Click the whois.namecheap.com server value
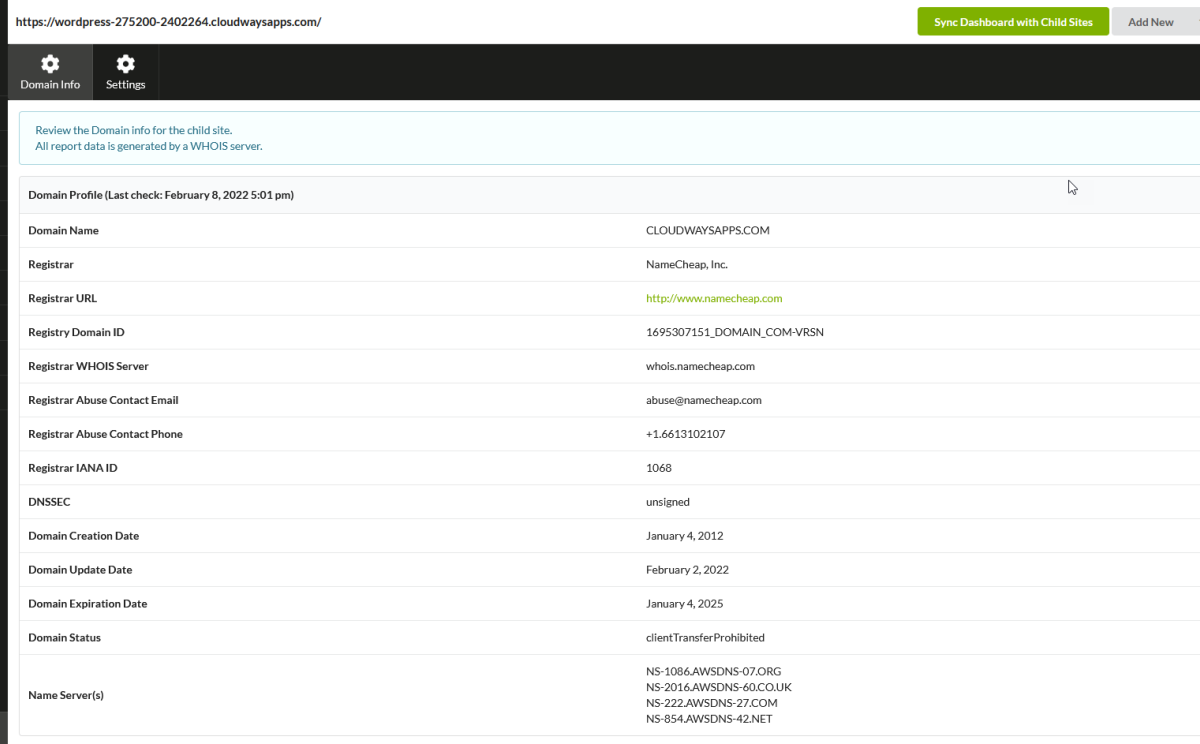 coord(700,366)
